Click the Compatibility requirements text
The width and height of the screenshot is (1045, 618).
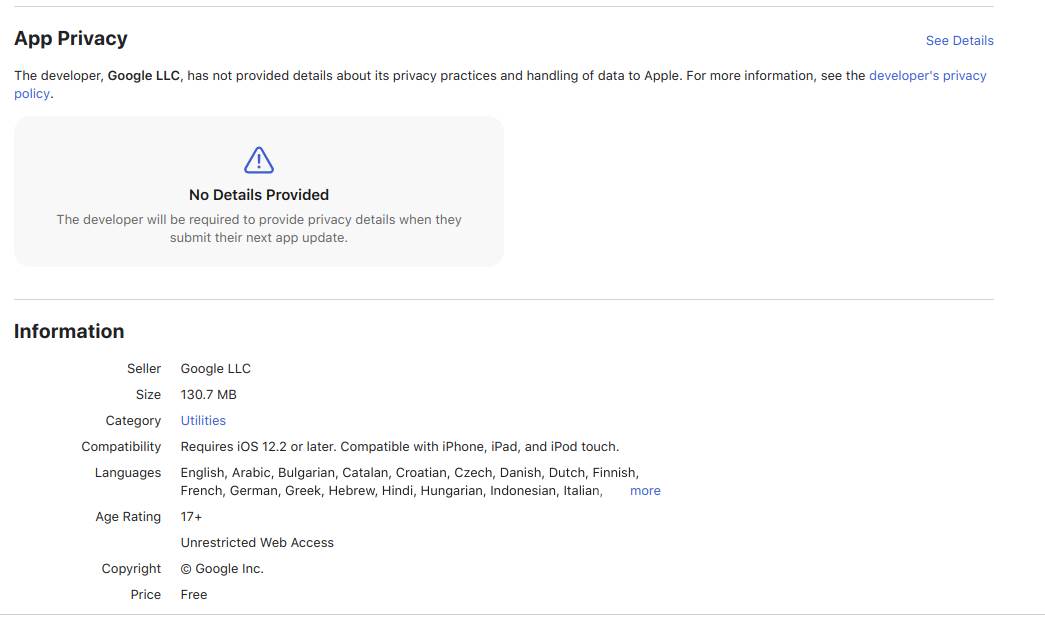(x=399, y=446)
